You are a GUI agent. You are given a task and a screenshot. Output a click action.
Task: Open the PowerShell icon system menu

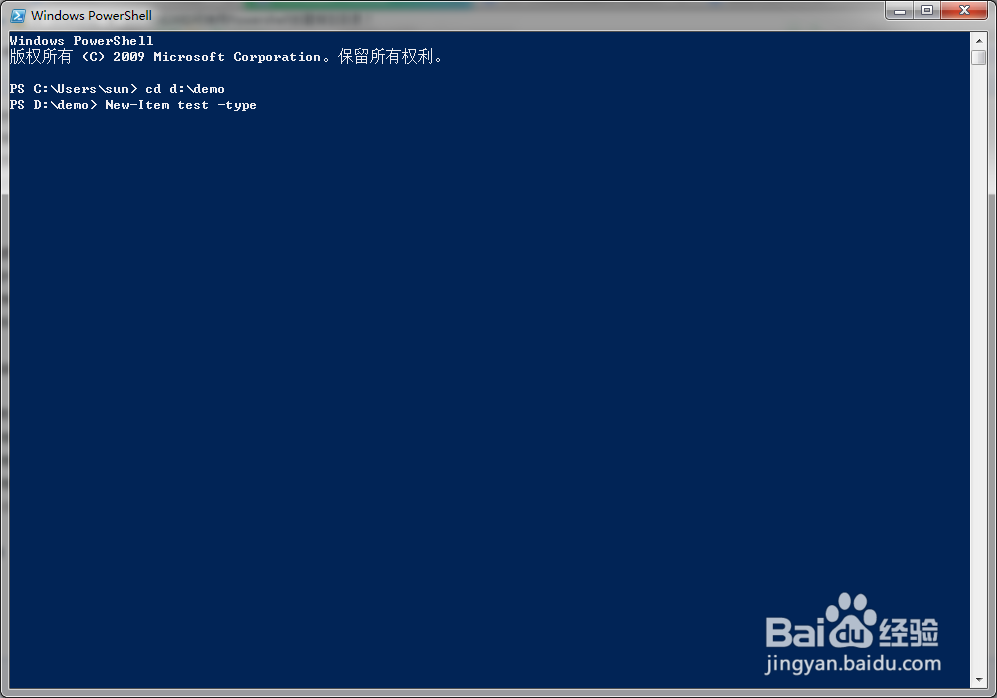pos(18,15)
